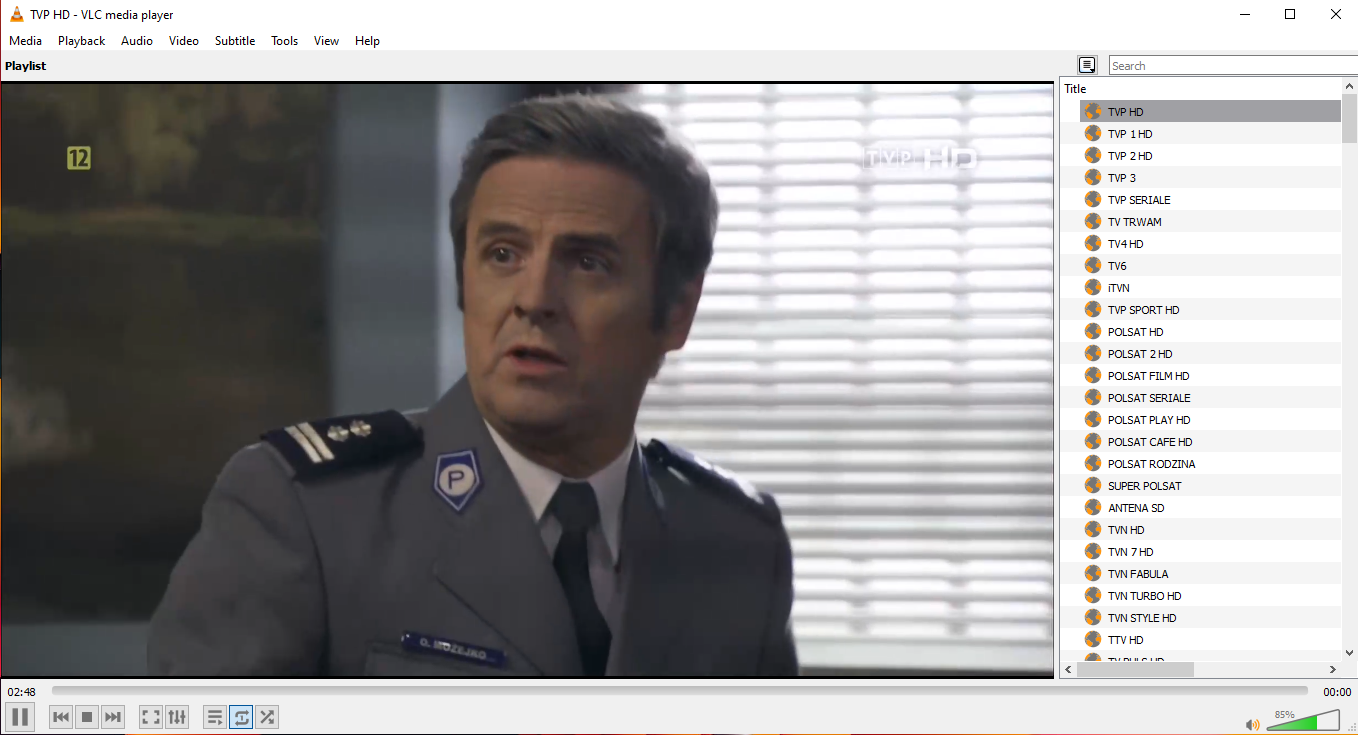Adjust the 85% volume slider
Image resolution: width=1358 pixels, height=735 pixels.
pos(1304,720)
